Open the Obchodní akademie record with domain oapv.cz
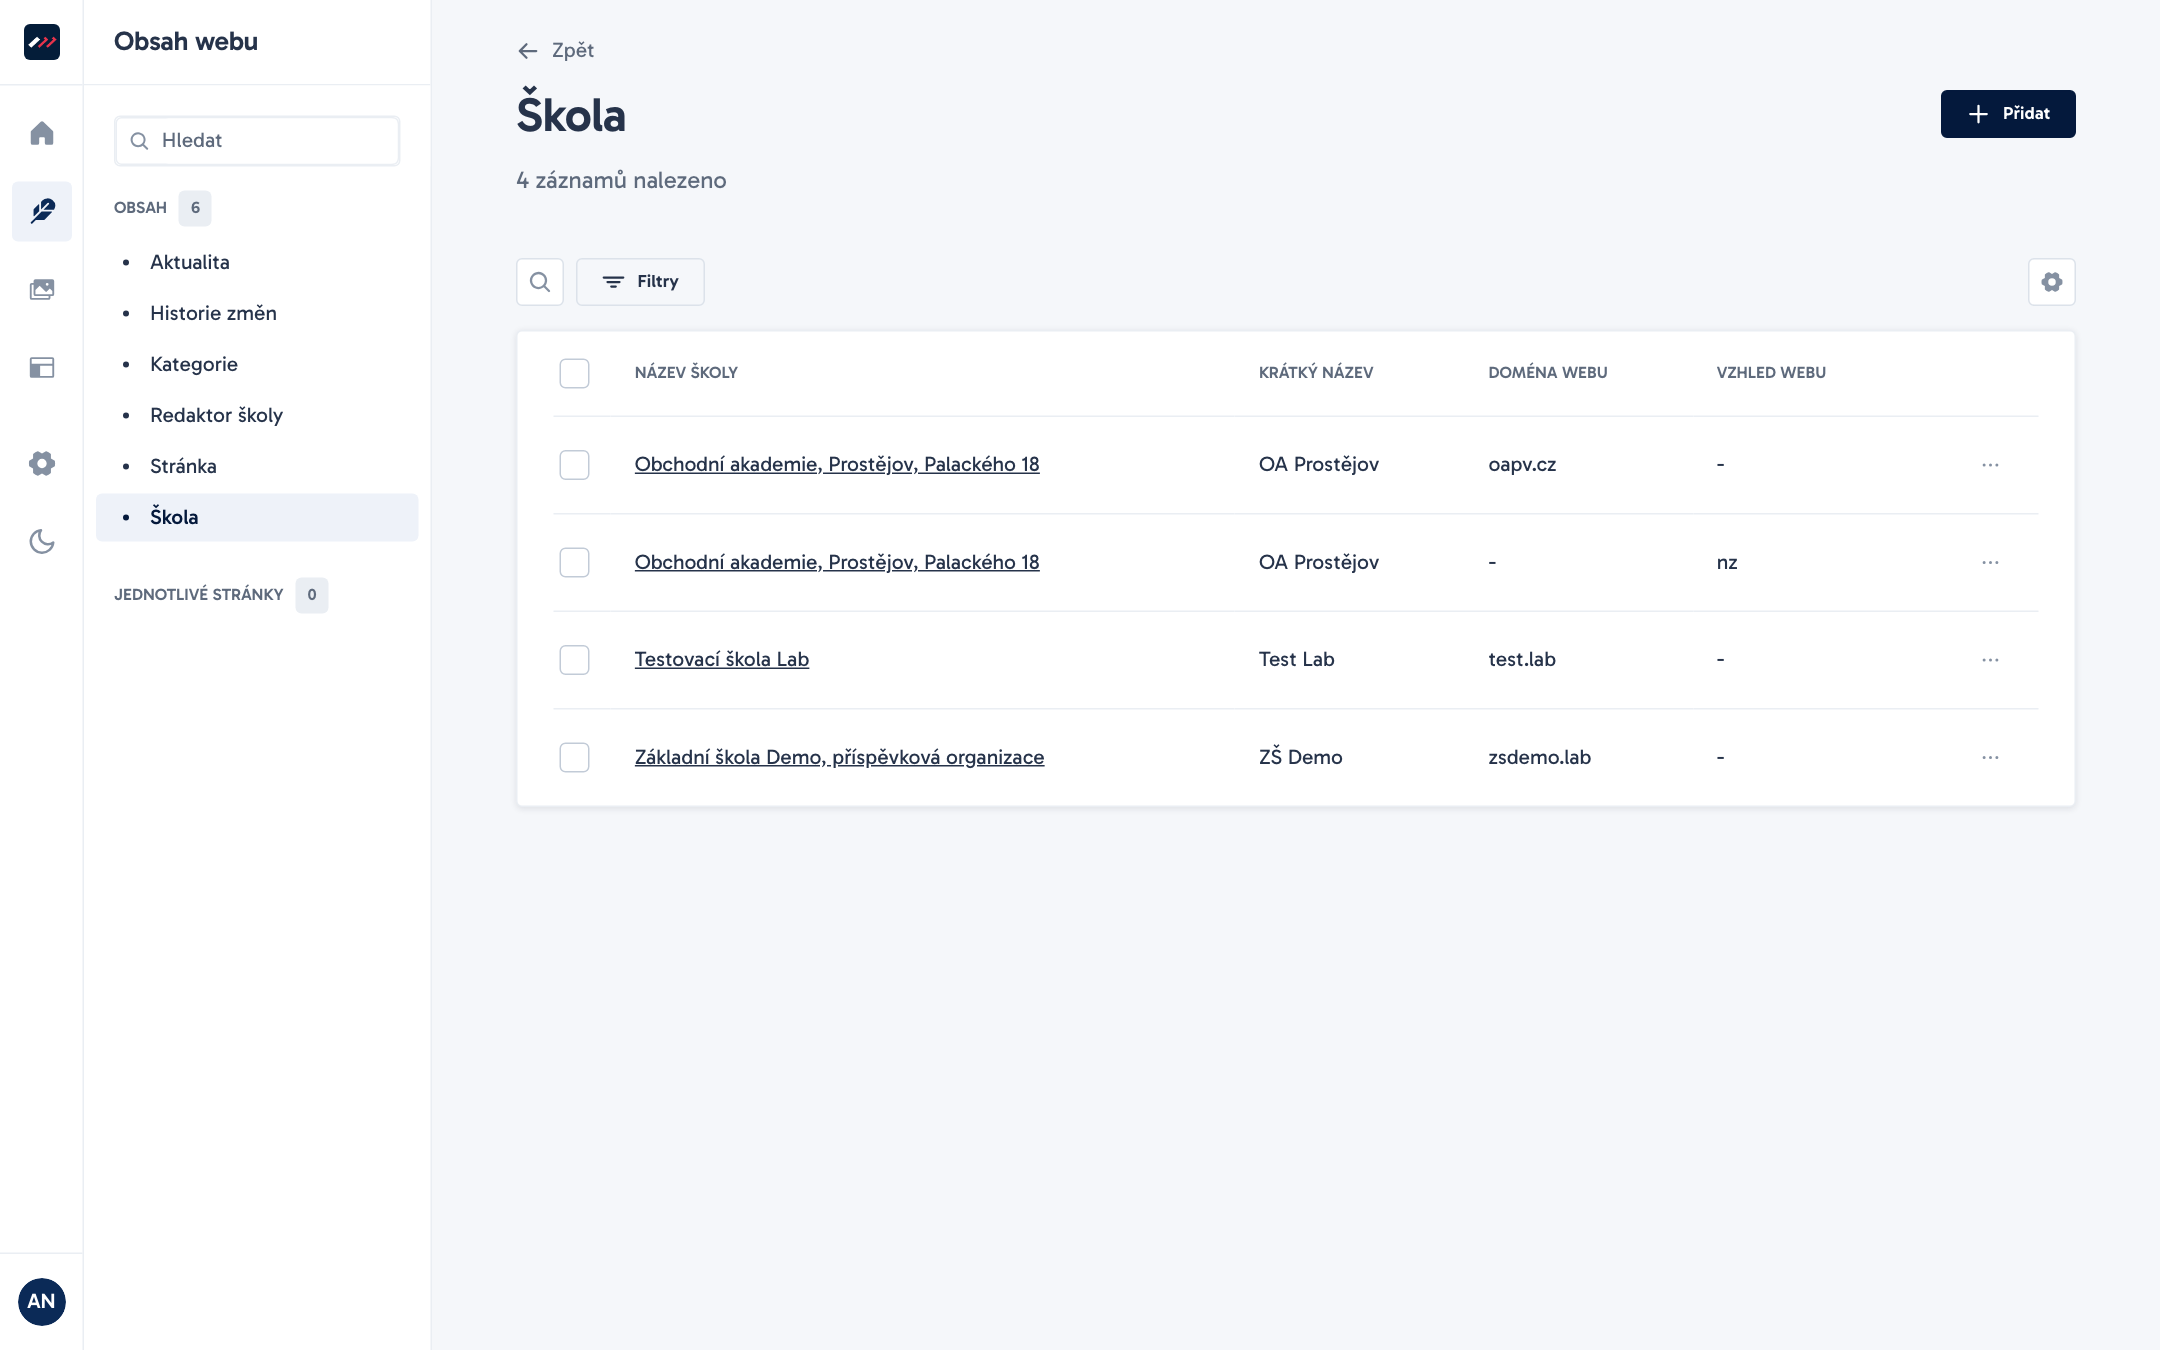This screenshot has width=2160, height=1350. tap(837, 464)
